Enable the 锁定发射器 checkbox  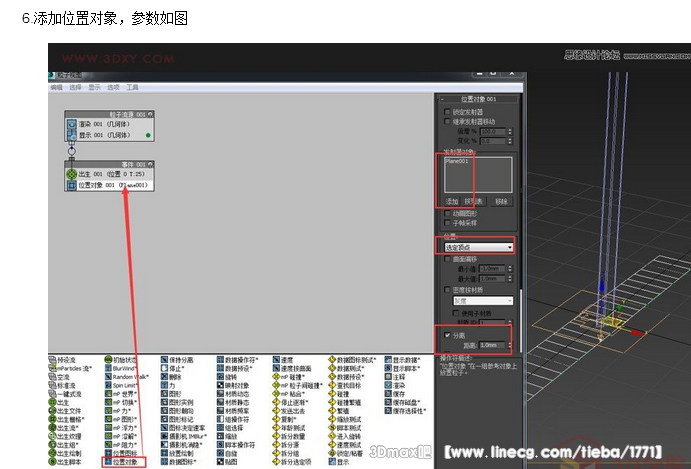click(447, 112)
